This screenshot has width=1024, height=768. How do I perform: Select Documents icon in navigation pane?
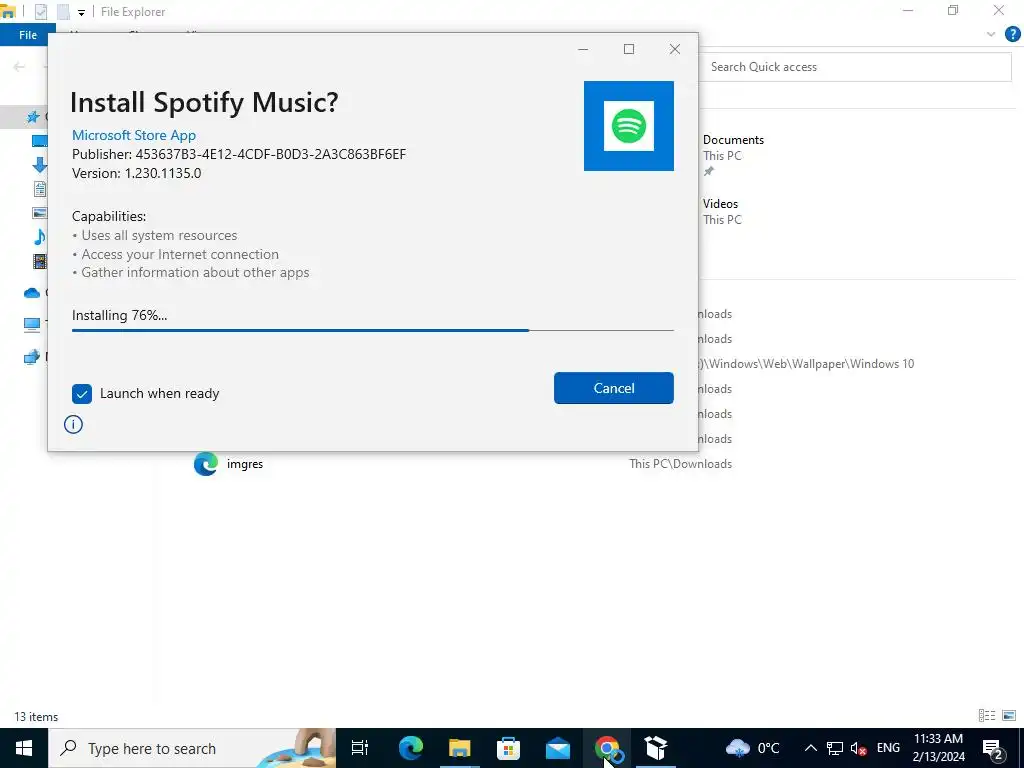coord(39,189)
